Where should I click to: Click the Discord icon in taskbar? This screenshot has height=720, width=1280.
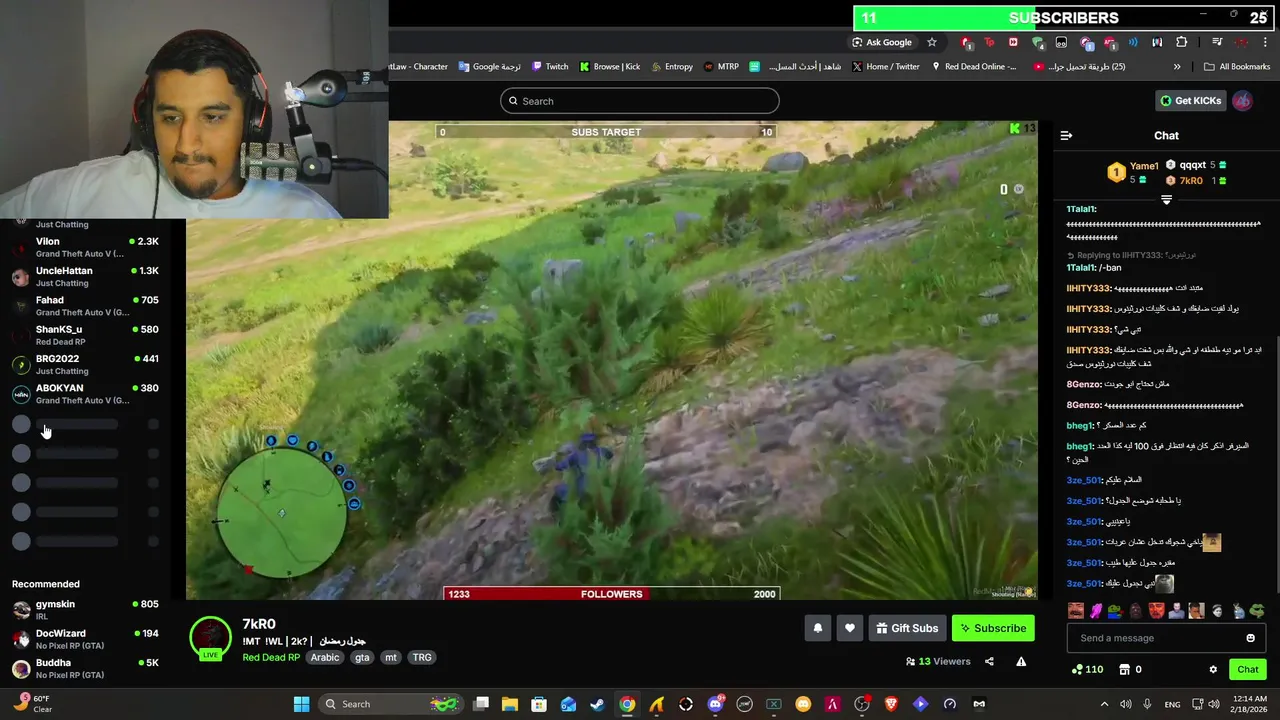[x=715, y=704]
